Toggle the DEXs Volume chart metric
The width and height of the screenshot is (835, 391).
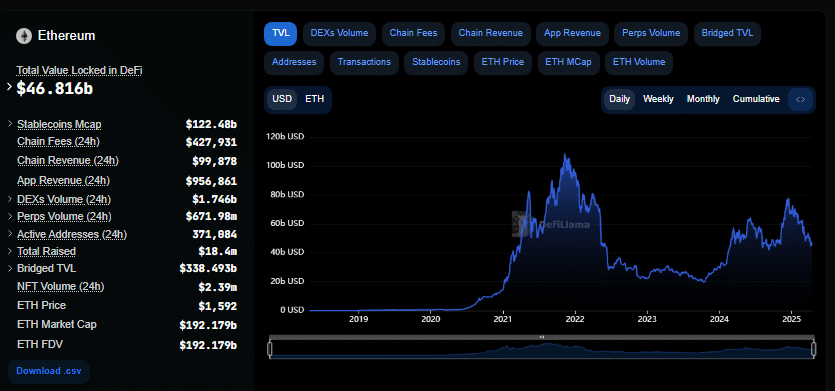click(339, 34)
